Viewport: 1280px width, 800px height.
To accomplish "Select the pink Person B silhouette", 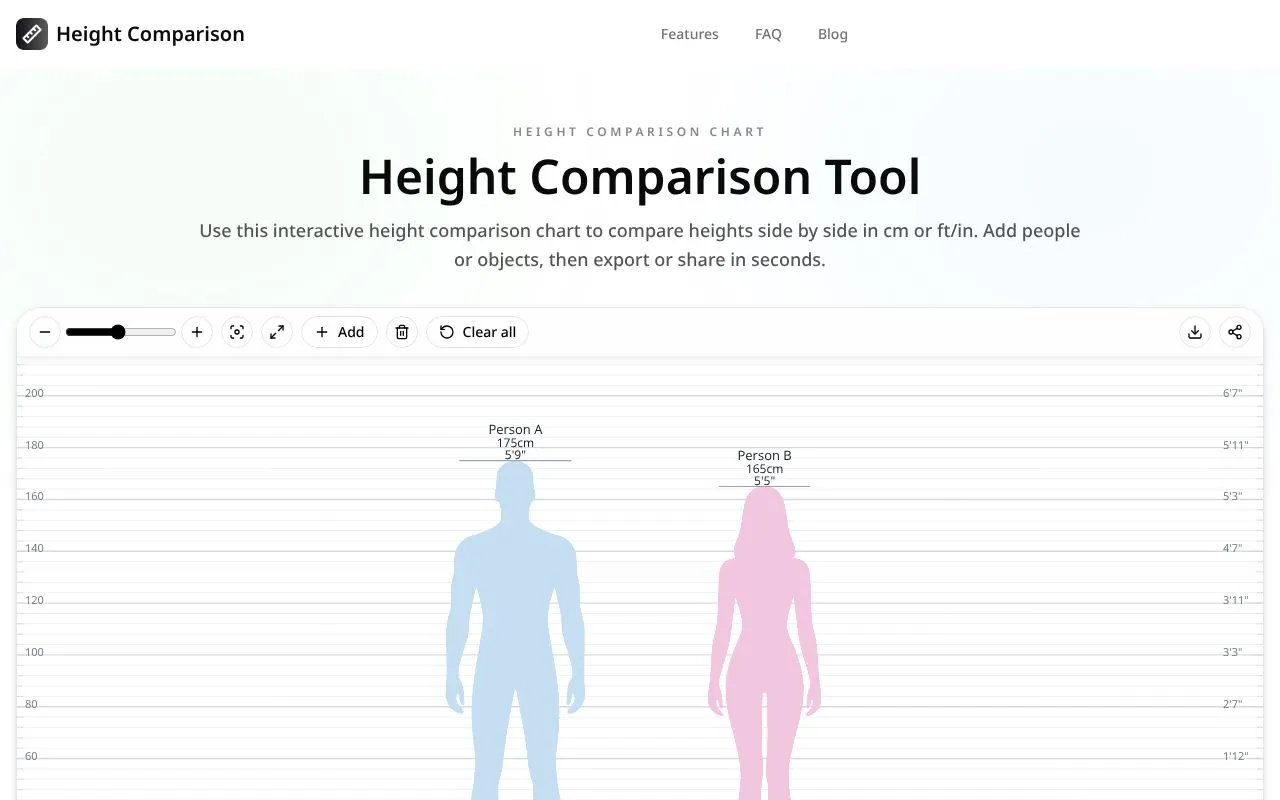I will (765, 643).
